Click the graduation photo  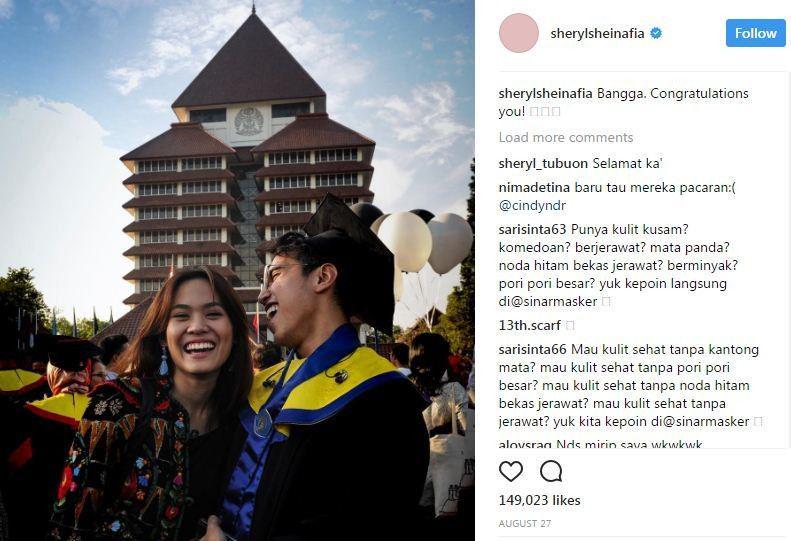point(237,270)
